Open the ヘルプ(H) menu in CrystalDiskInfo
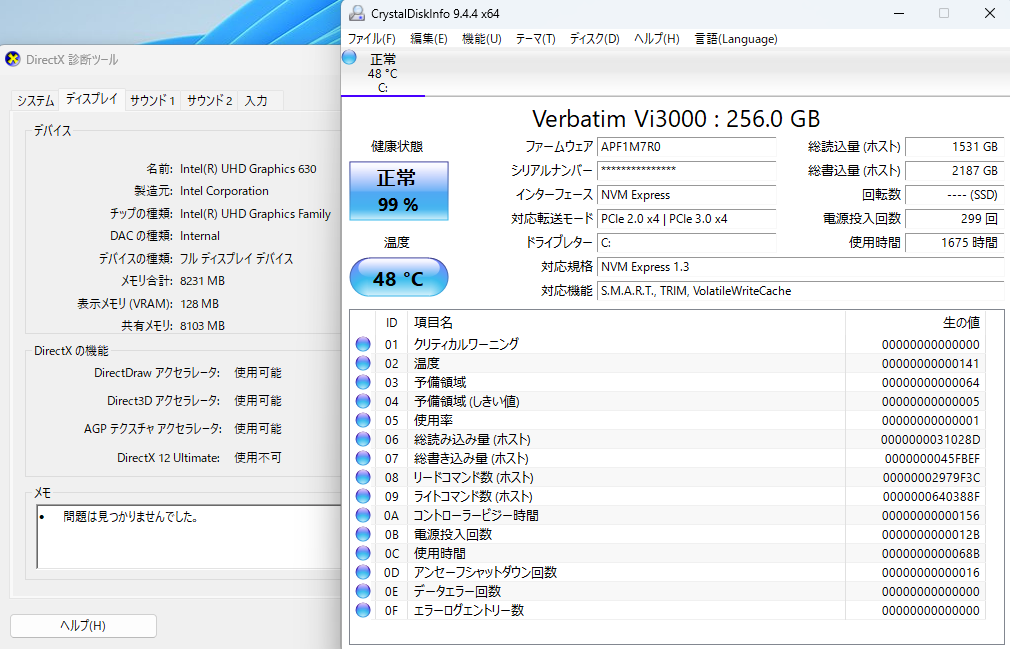The width and height of the screenshot is (1010, 649). (x=656, y=39)
